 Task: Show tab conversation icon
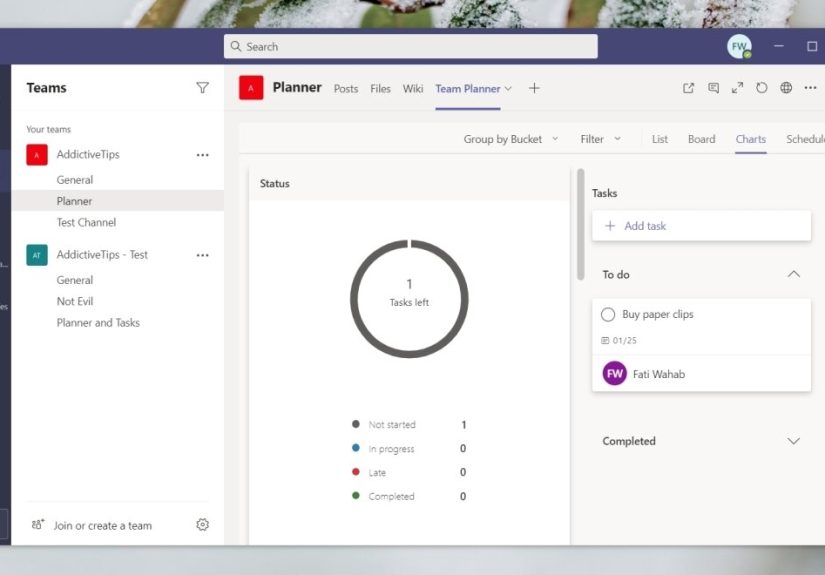pos(713,88)
